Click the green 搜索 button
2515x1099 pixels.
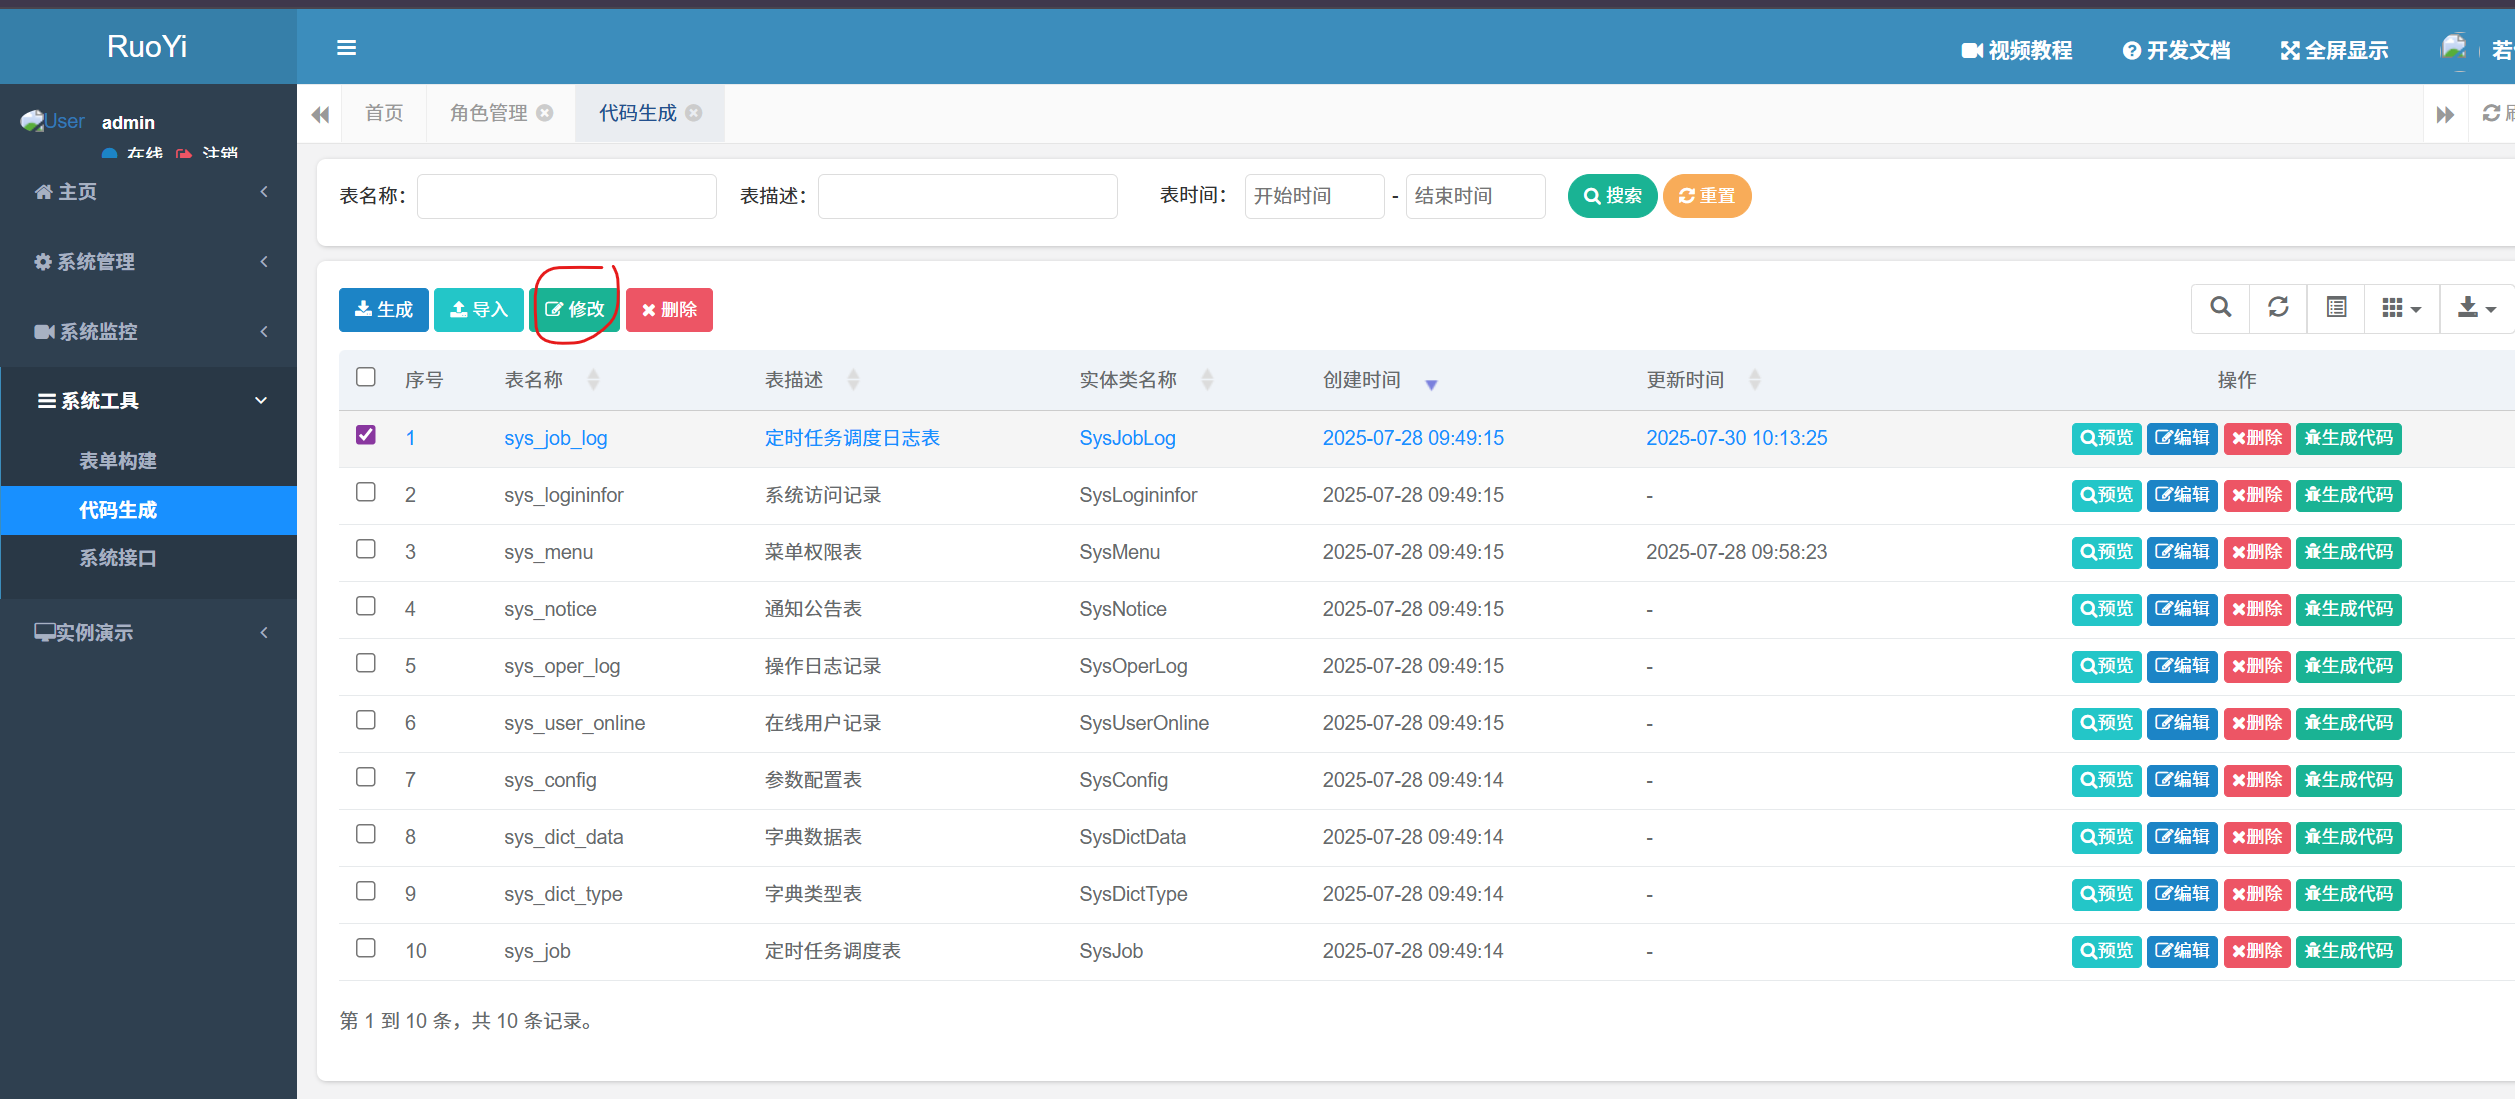(x=1612, y=196)
